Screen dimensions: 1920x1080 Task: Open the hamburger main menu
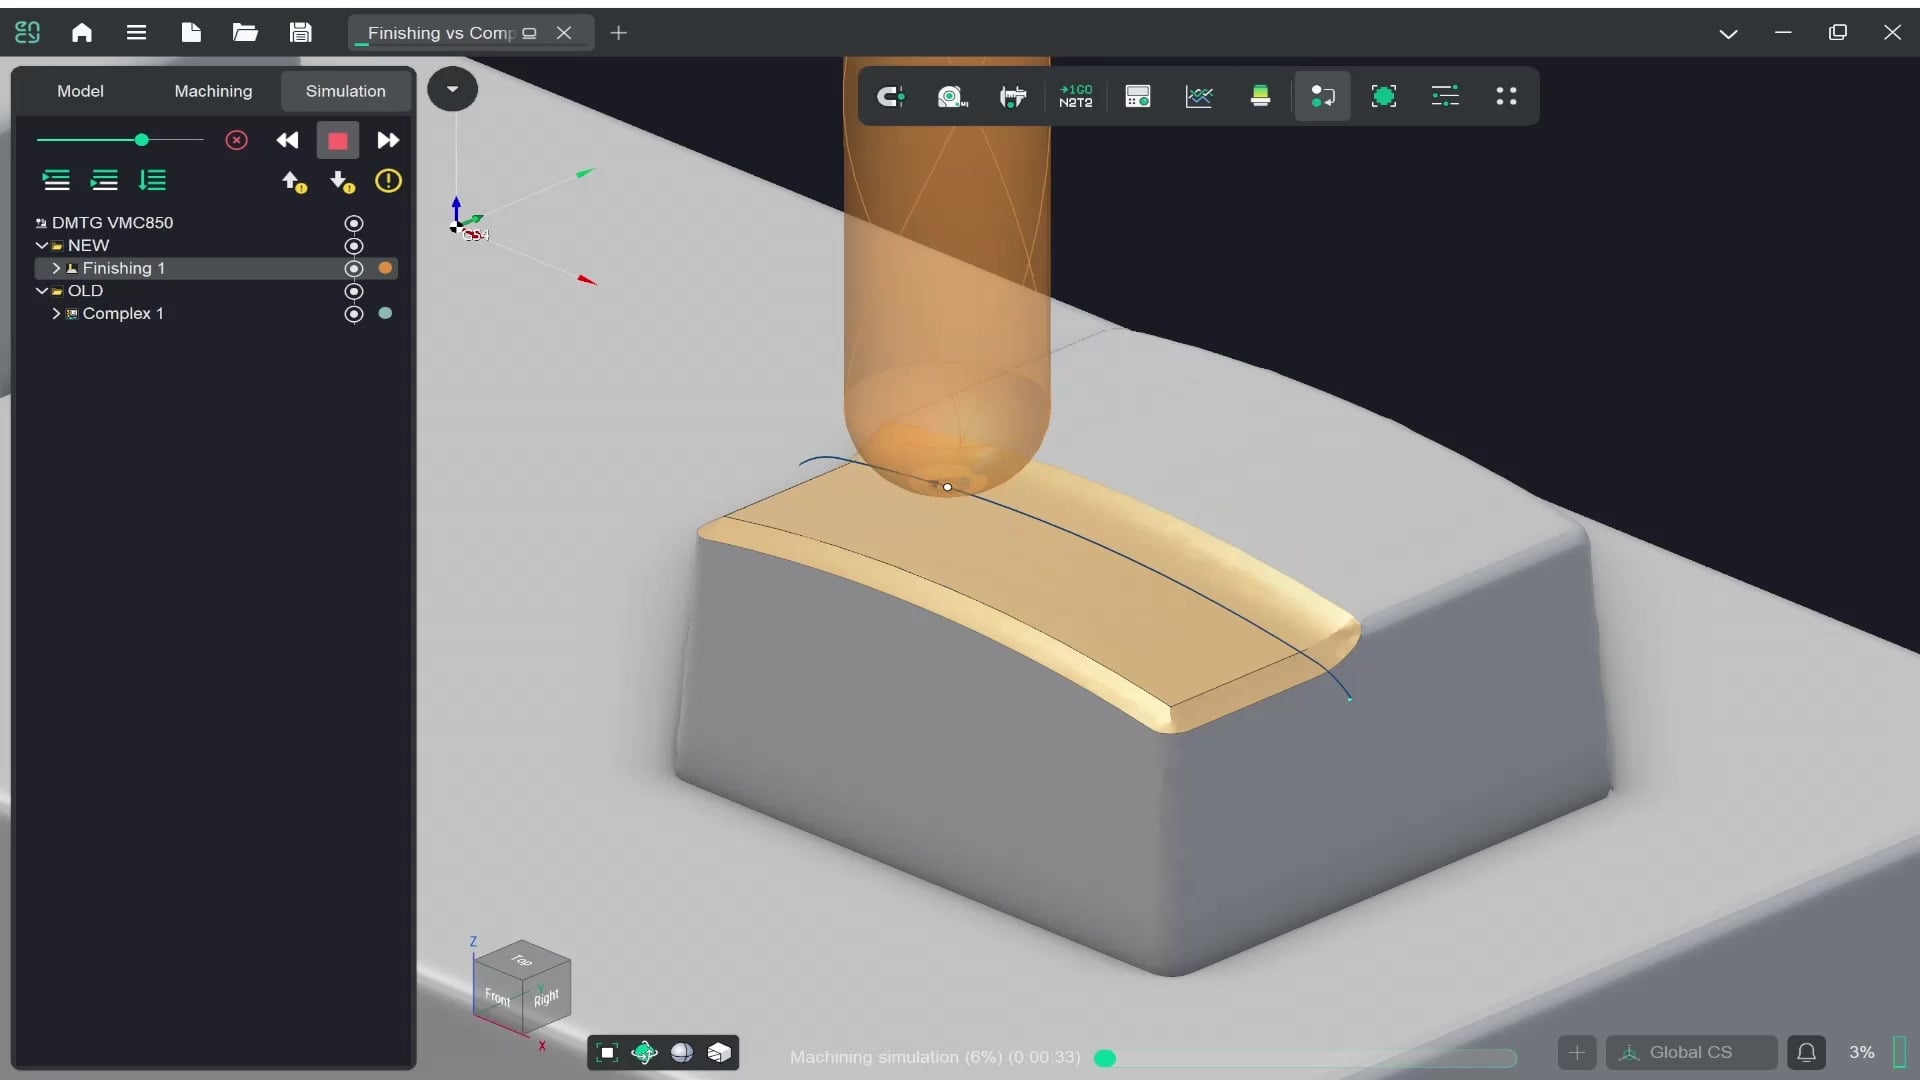137,33
